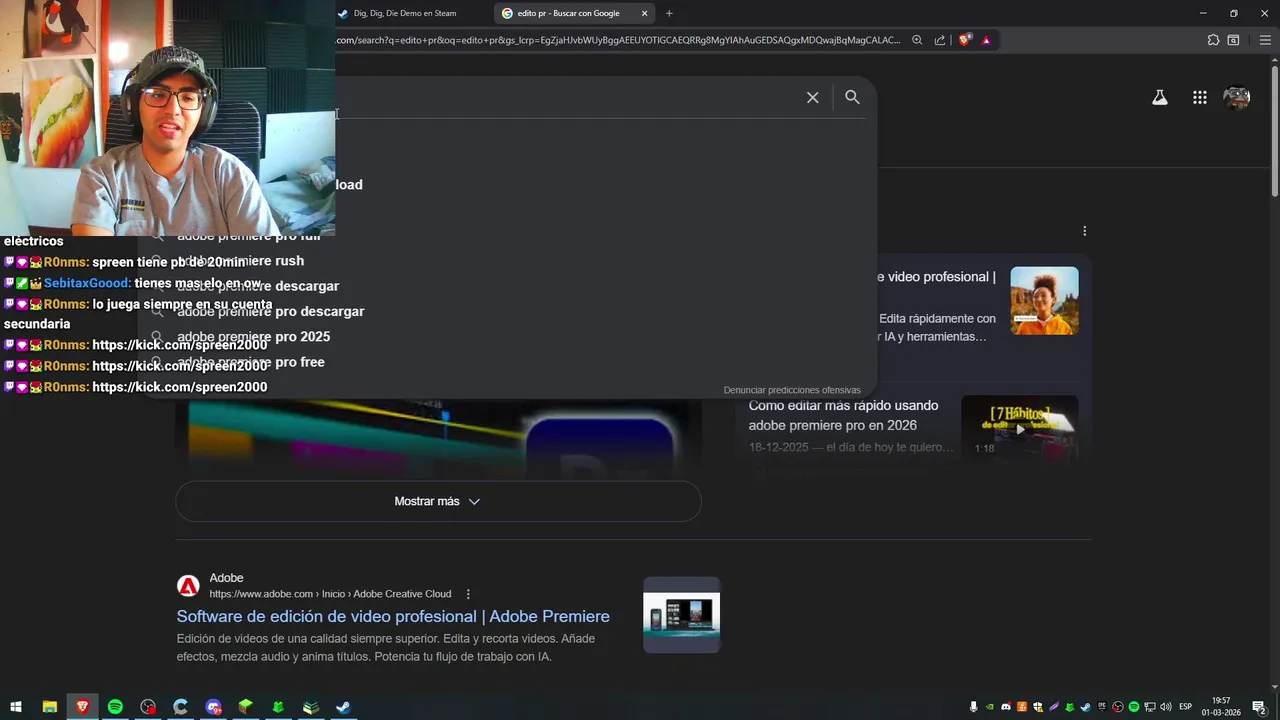1280x720 pixels.
Task: Click the share page icon in address bar
Action: pos(940,40)
